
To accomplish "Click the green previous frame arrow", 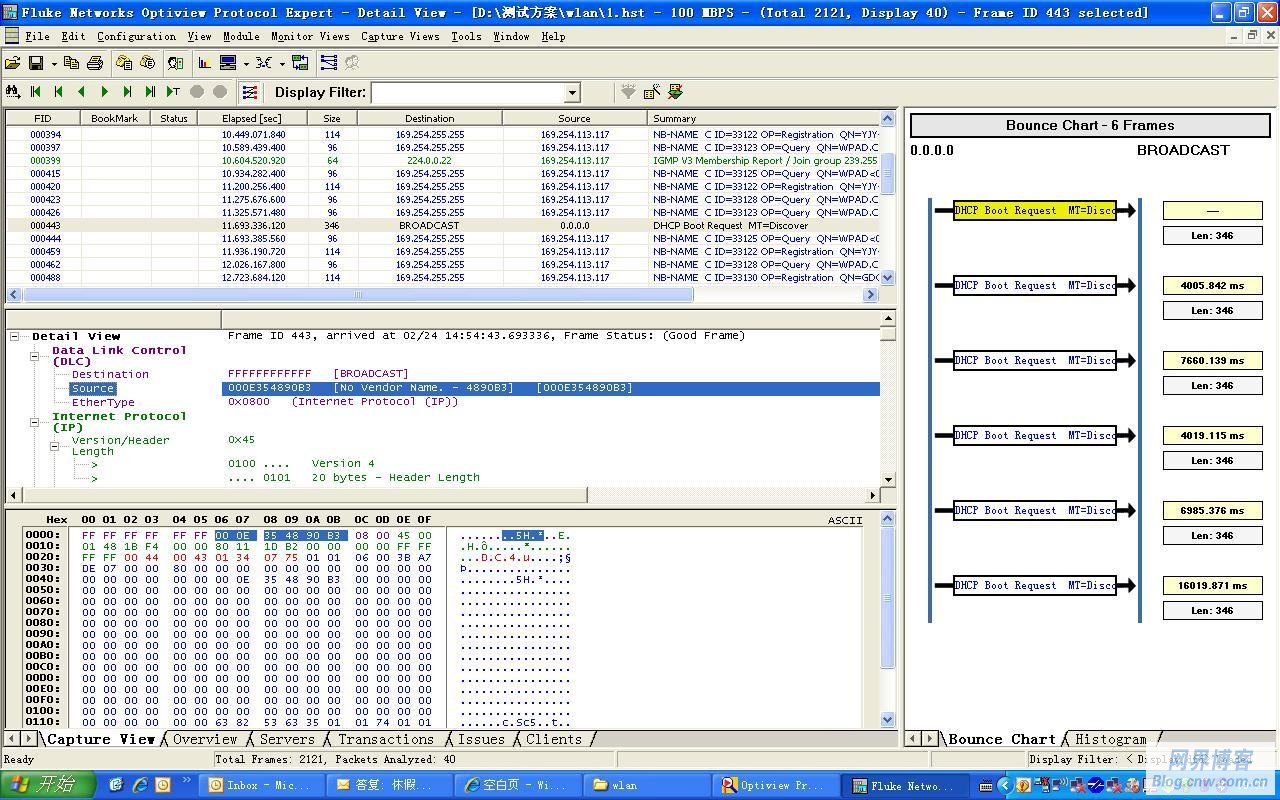I will point(82,92).
